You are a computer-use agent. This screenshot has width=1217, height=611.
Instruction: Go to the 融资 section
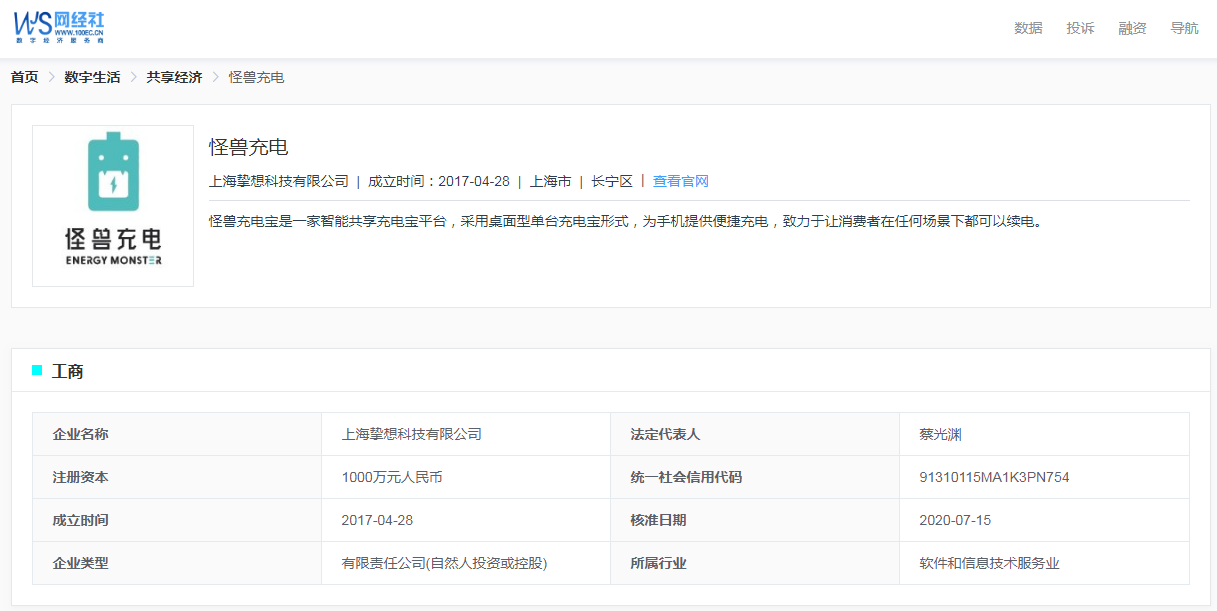click(1132, 28)
